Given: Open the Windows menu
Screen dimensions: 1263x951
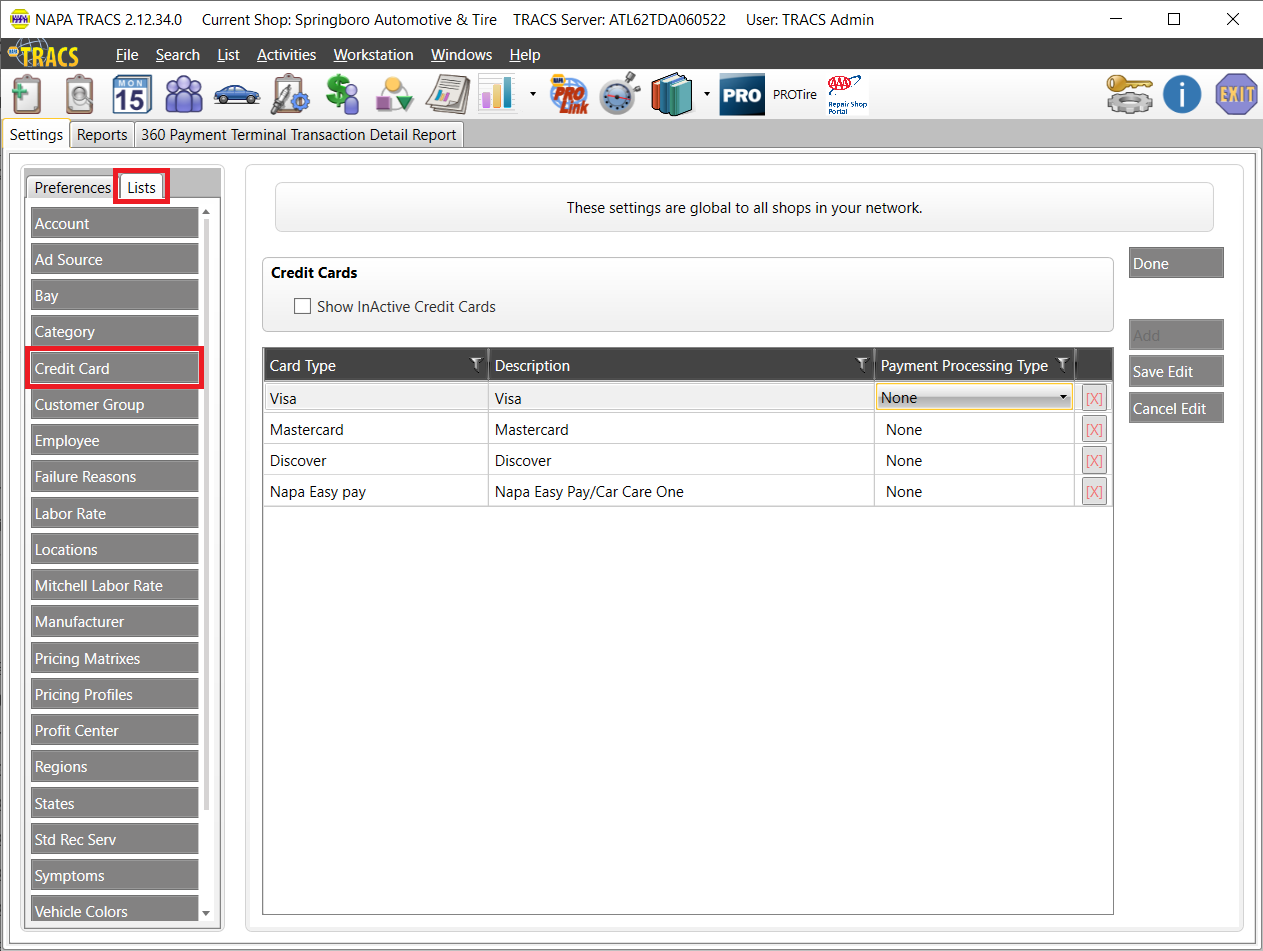Looking at the screenshot, I should click(x=461, y=55).
